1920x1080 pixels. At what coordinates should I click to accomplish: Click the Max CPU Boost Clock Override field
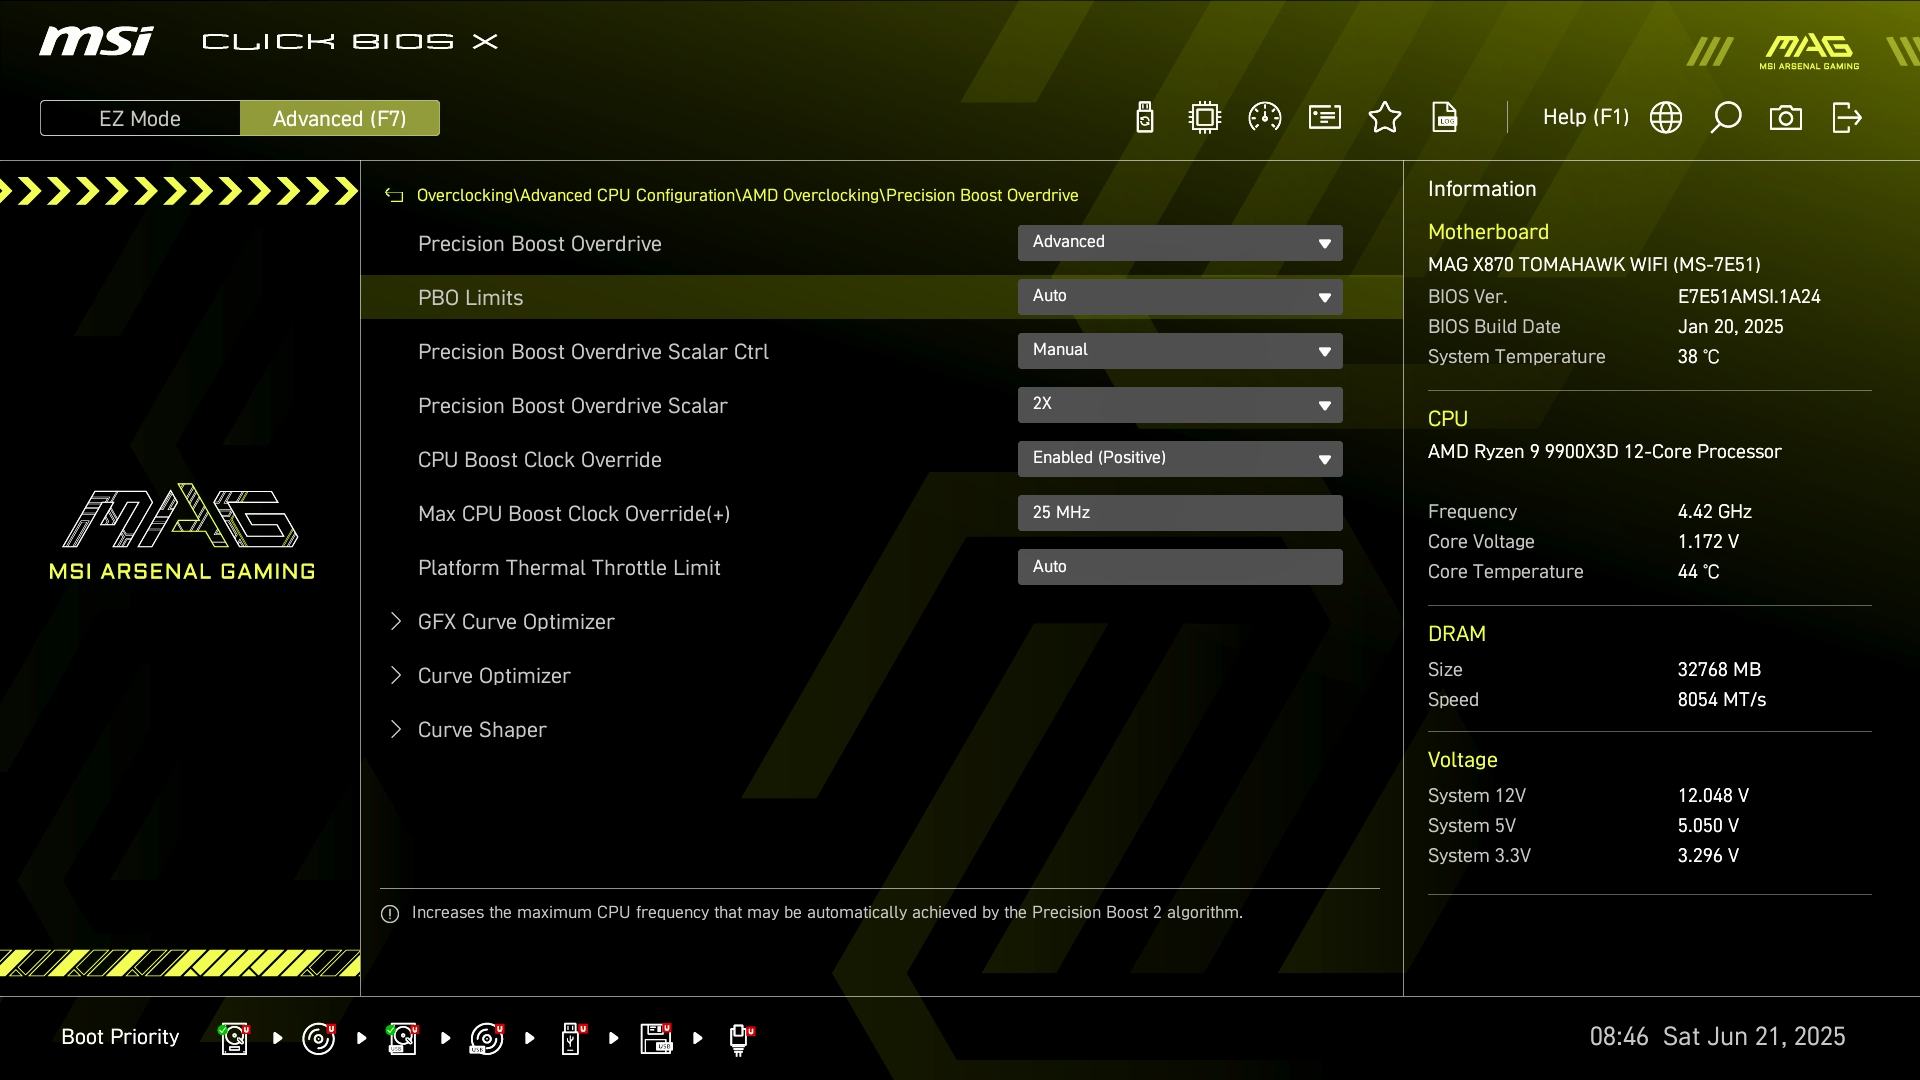pyautogui.click(x=1180, y=513)
